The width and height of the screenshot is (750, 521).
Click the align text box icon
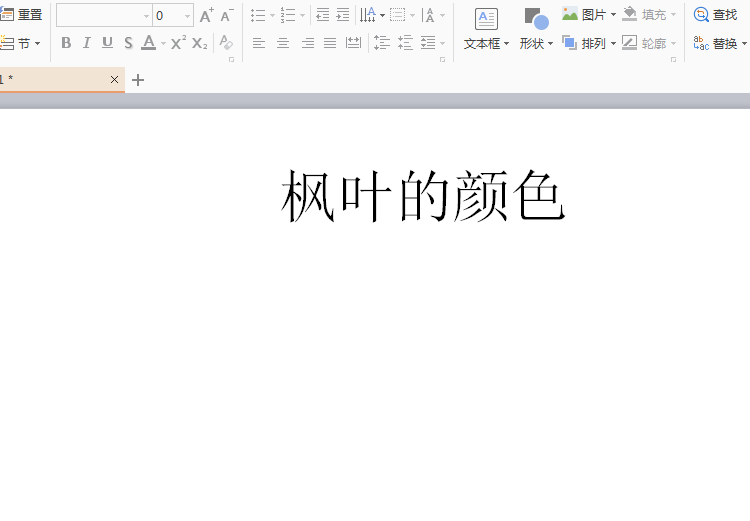point(397,15)
